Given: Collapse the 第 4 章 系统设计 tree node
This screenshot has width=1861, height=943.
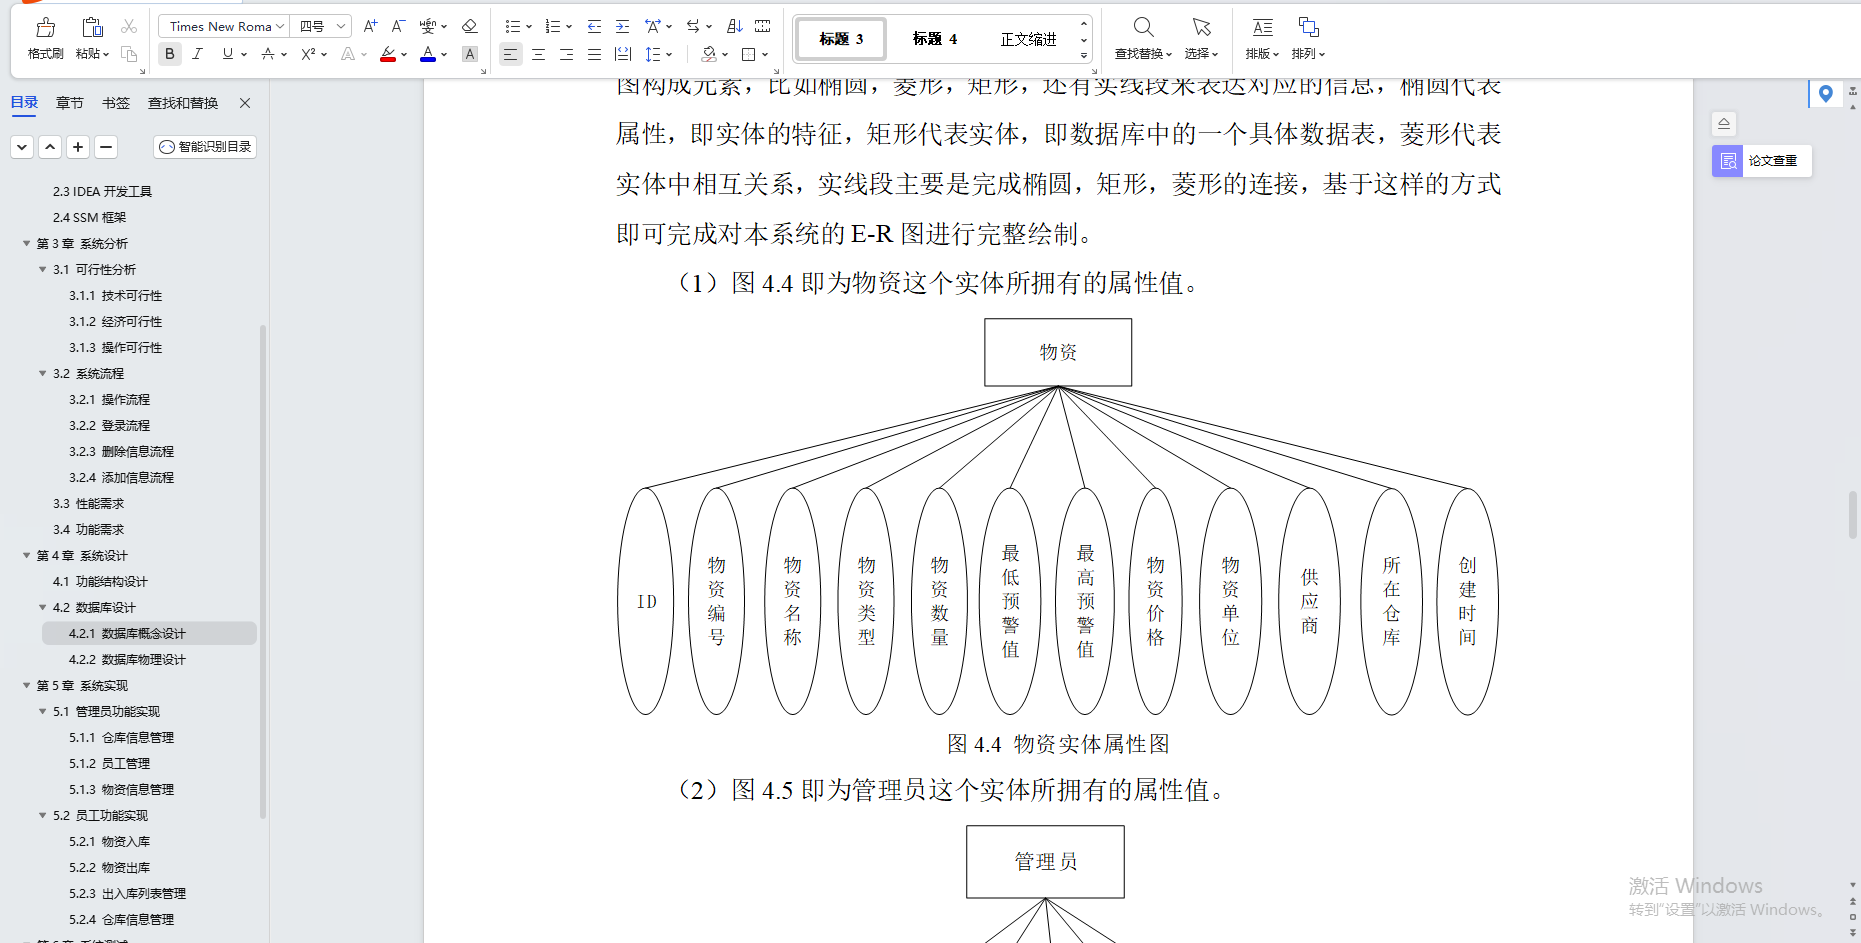Looking at the screenshot, I should click(x=27, y=555).
